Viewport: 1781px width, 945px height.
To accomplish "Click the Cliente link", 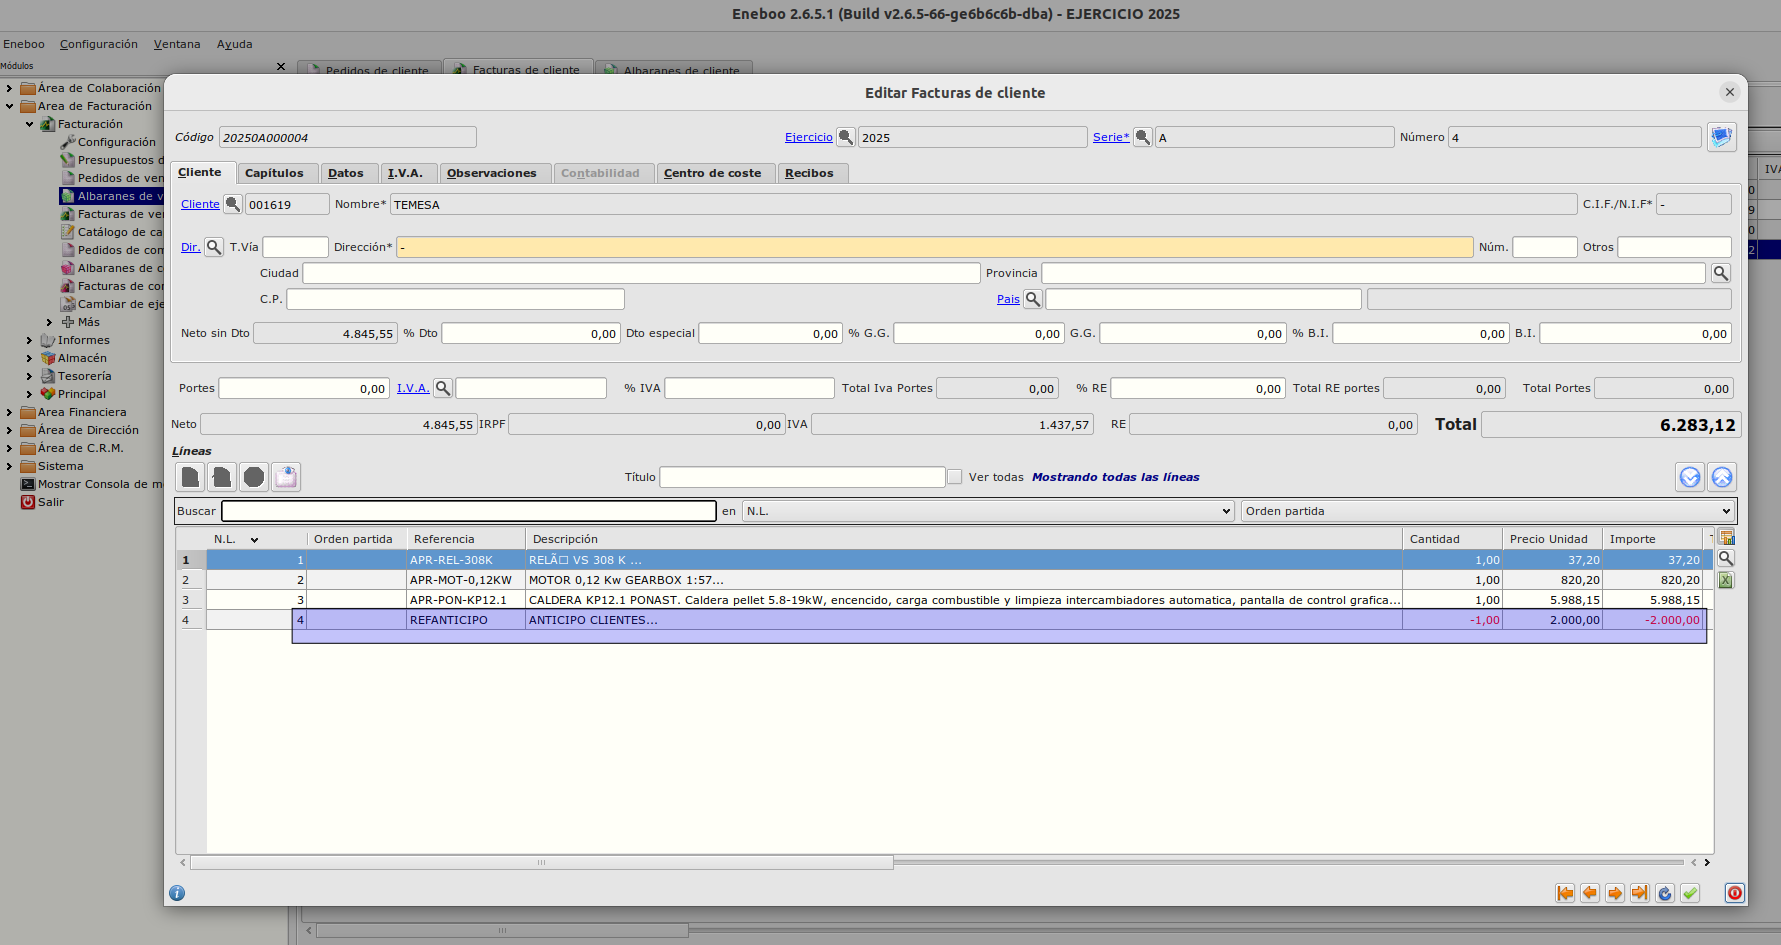I will 200,204.
